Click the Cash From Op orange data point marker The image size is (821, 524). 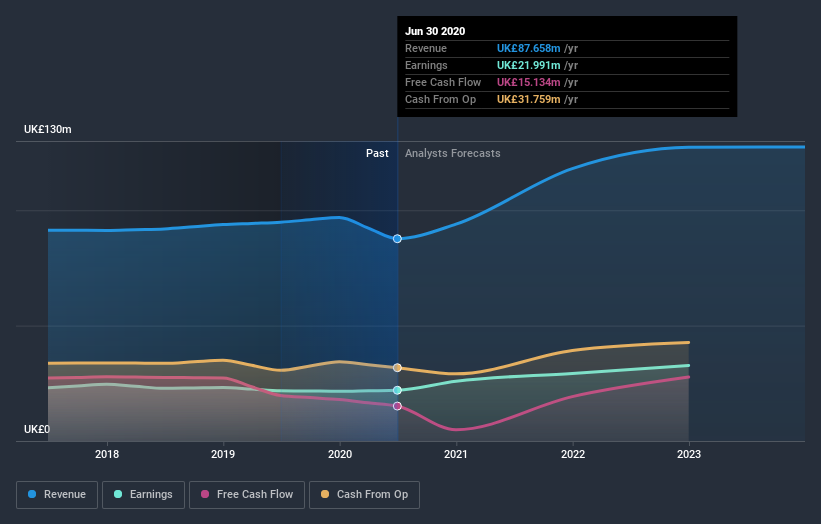pyautogui.click(x=397, y=368)
